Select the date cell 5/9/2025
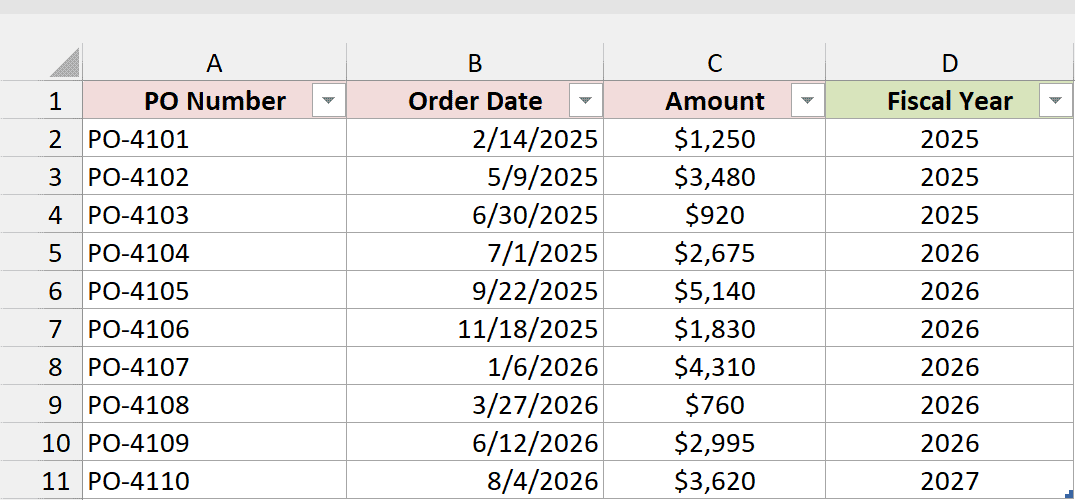Viewport: 1075px width, 500px height. (475, 177)
